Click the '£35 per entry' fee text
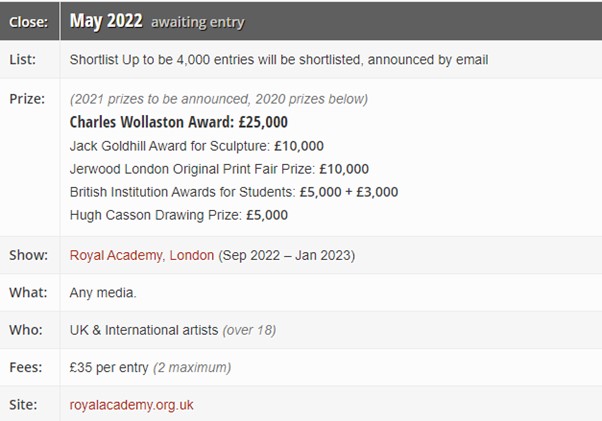The image size is (602, 421). pos(110,368)
